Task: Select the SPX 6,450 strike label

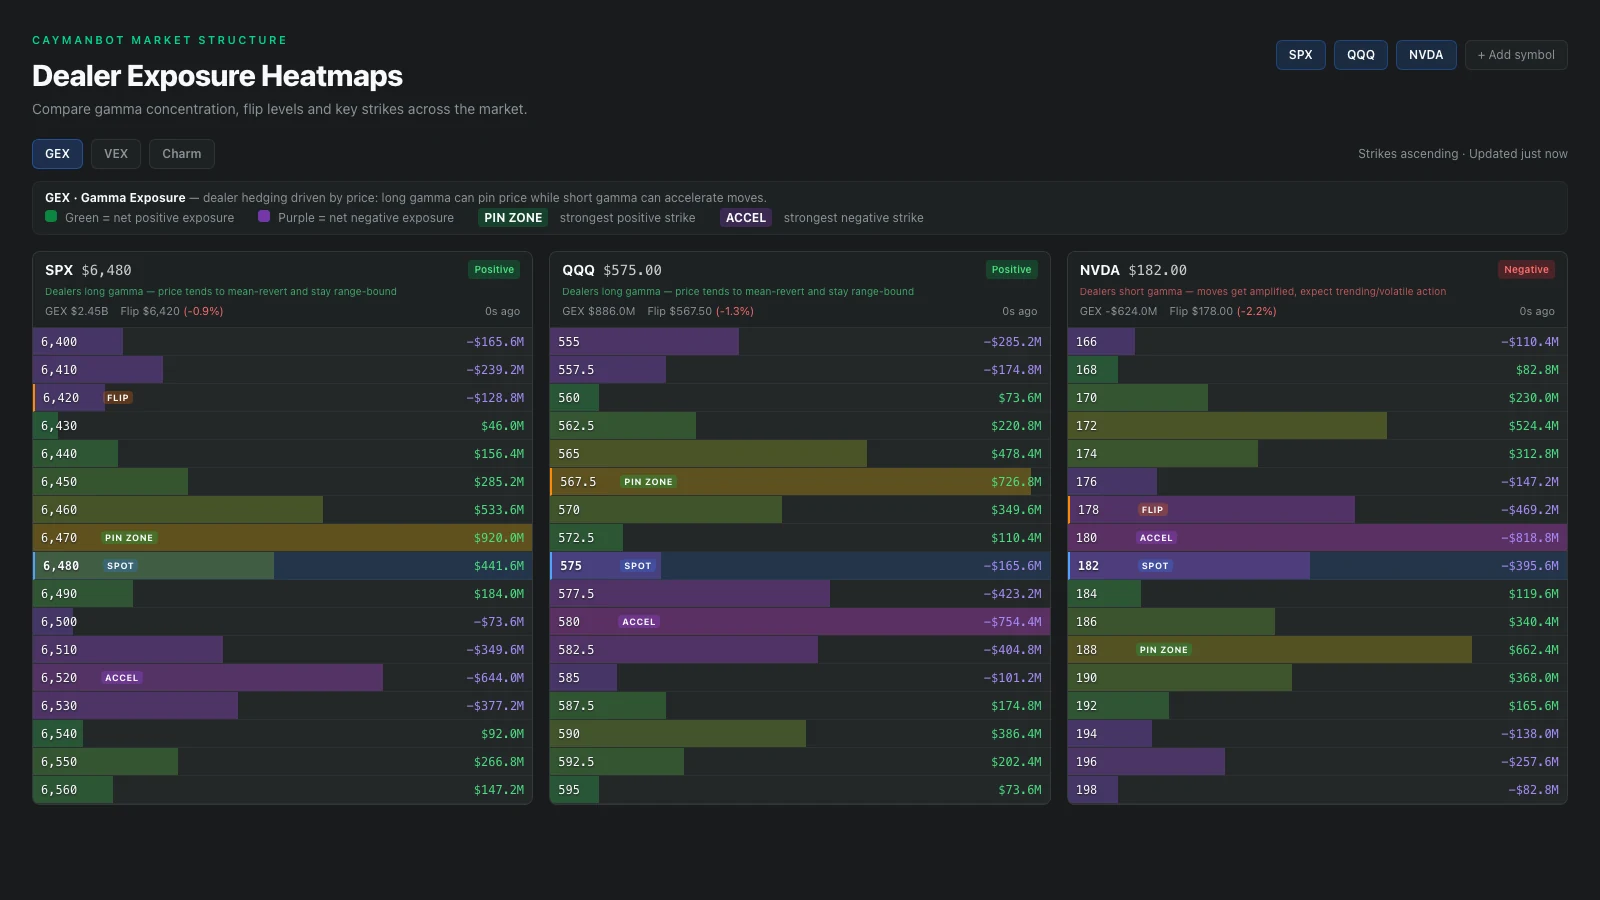Action: [59, 482]
